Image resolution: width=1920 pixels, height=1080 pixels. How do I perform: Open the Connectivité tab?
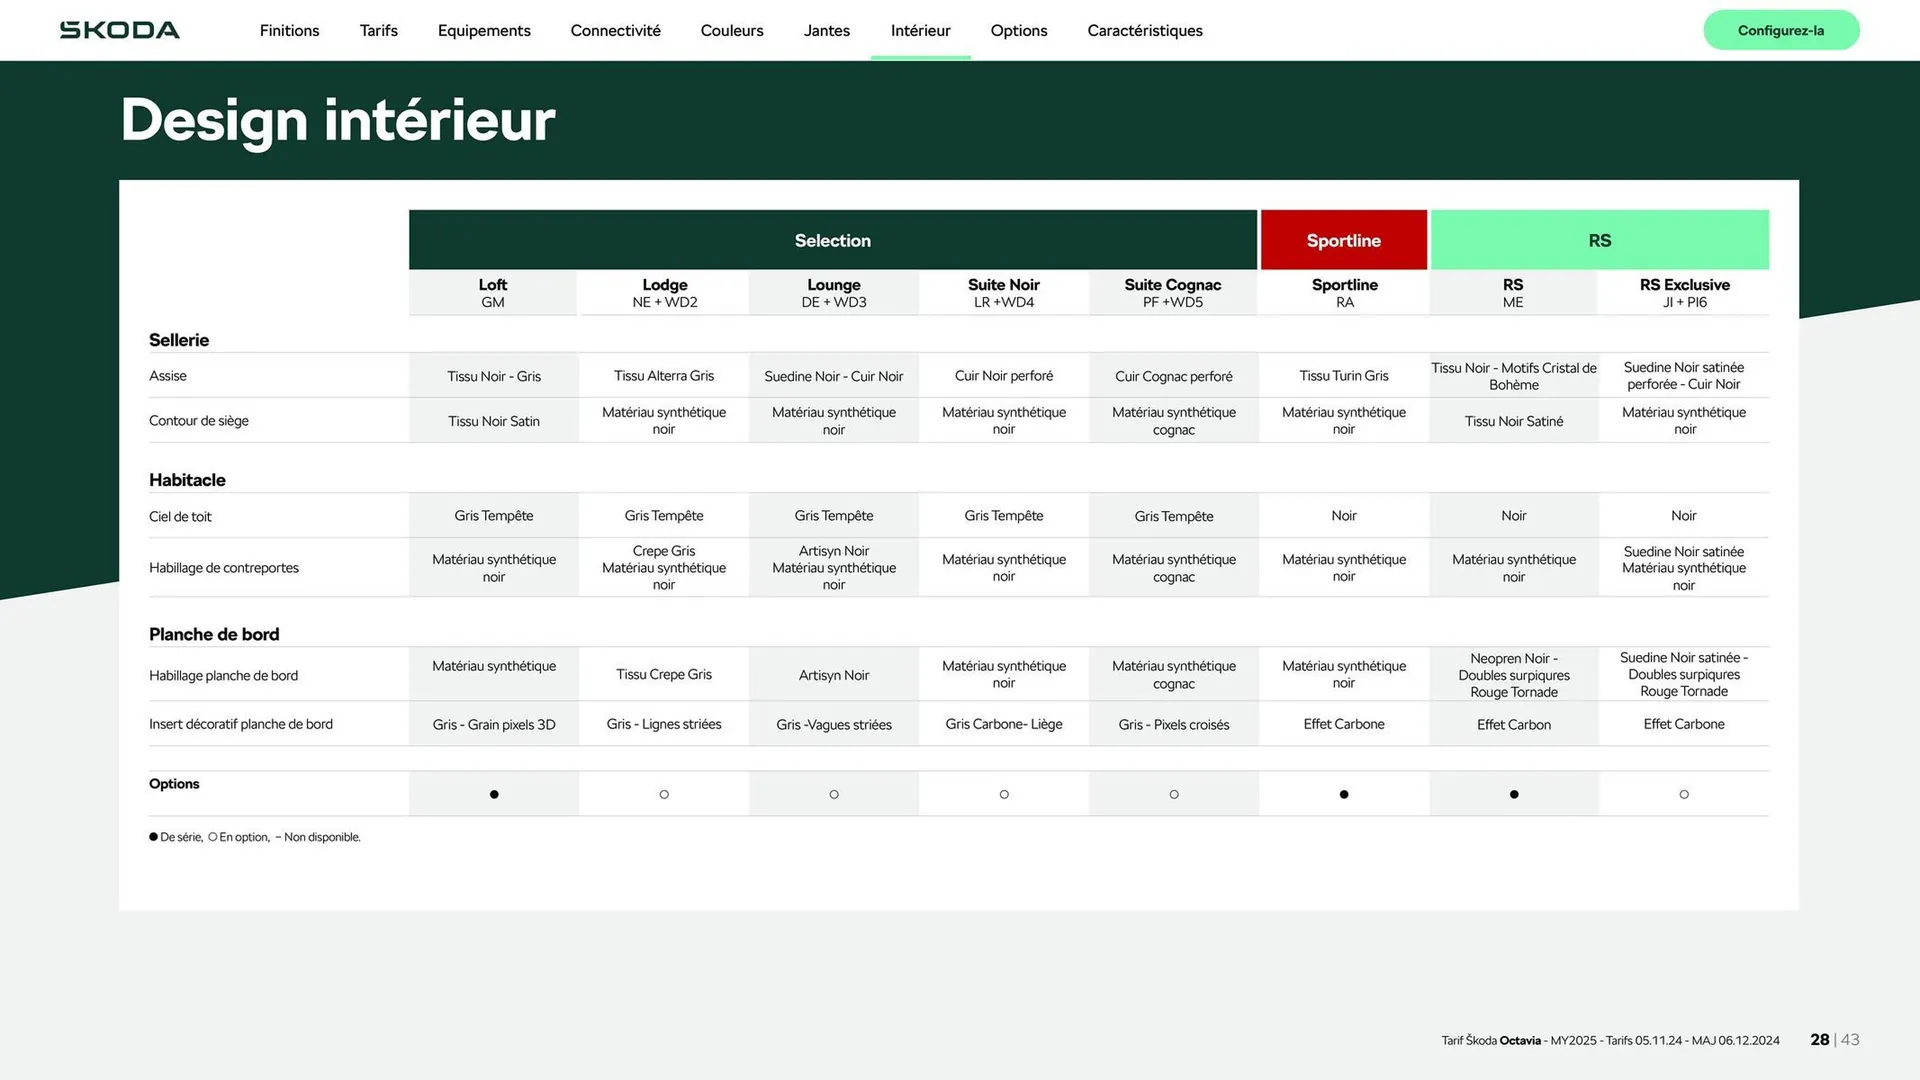pyautogui.click(x=615, y=30)
